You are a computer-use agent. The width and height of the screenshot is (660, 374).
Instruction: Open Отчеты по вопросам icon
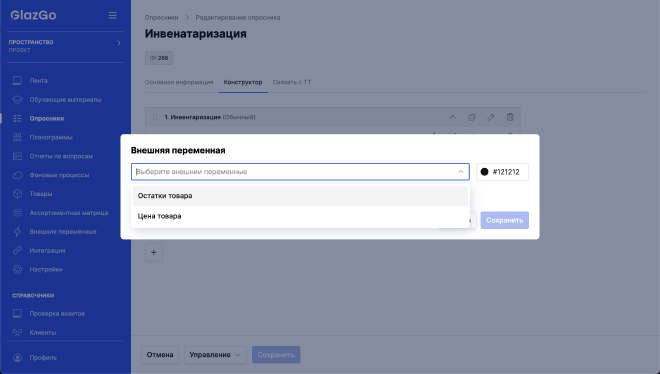[x=17, y=156]
